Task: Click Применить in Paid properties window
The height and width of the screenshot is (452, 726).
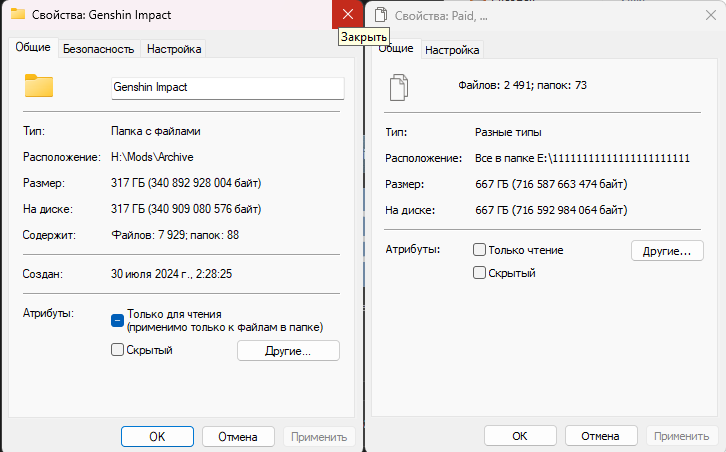Action: click(x=682, y=436)
